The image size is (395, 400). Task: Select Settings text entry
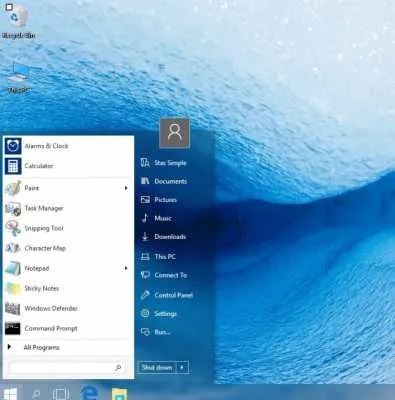point(166,314)
